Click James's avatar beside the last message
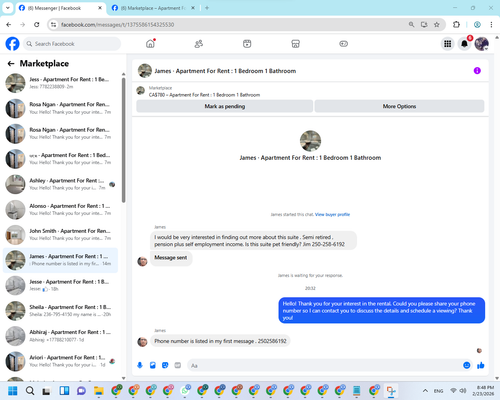Screen dimensions: 500x400 [142, 341]
